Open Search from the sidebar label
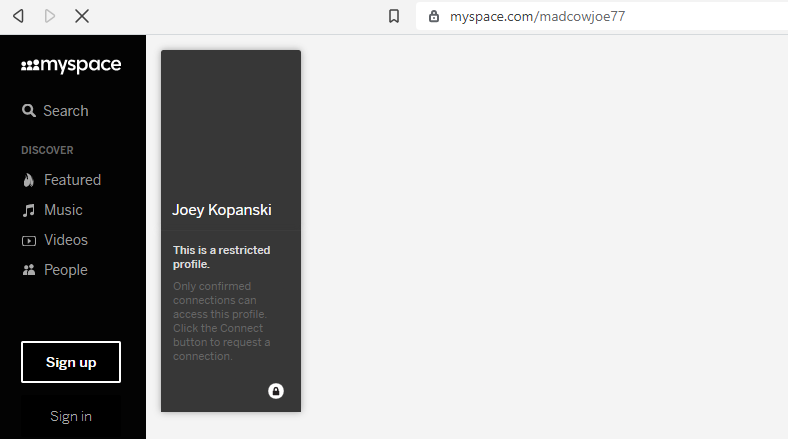788x439 pixels. (66, 111)
